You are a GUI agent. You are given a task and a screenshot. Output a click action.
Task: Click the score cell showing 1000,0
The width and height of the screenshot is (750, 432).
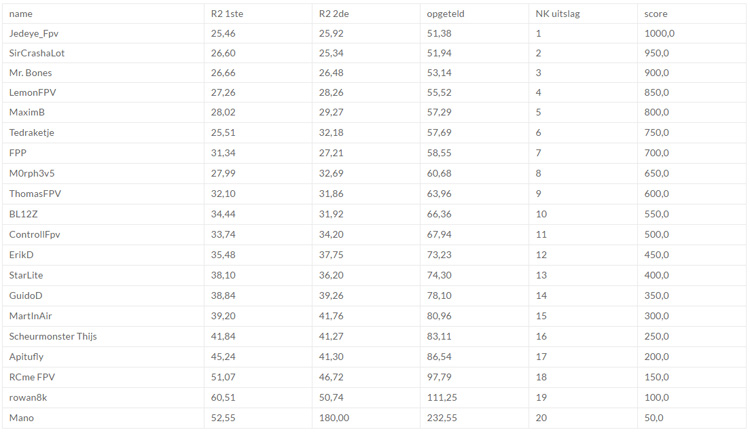pyautogui.click(x=659, y=33)
